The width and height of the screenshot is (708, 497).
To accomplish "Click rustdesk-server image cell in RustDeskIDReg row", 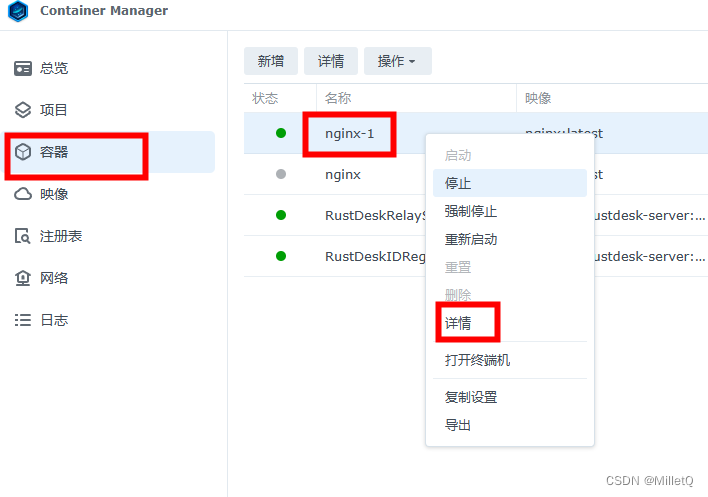I will [x=650, y=256].
